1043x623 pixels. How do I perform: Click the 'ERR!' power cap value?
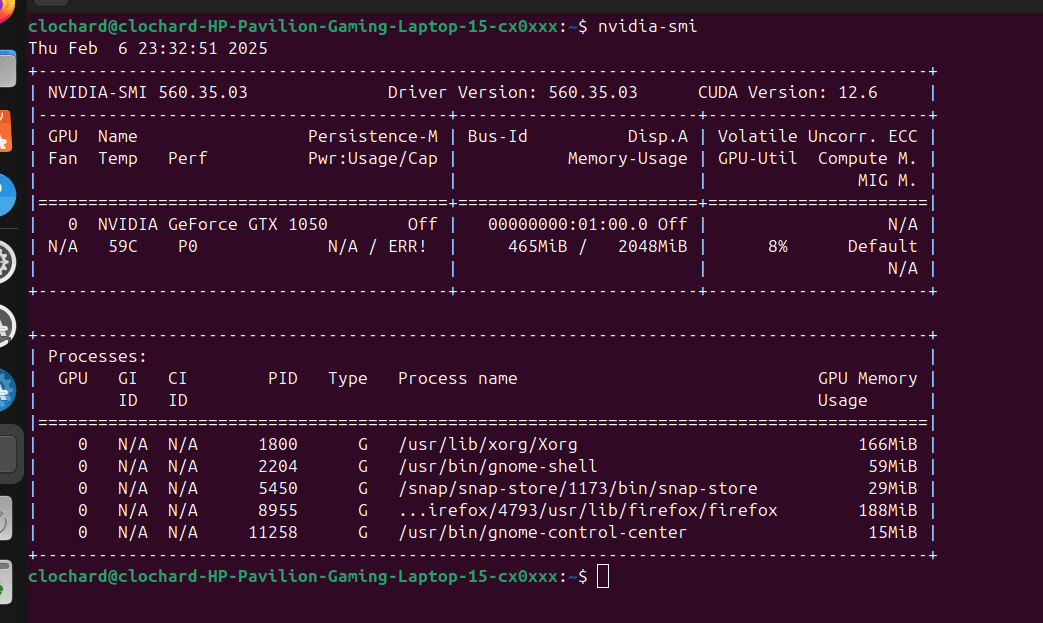(x=408, y=247)
